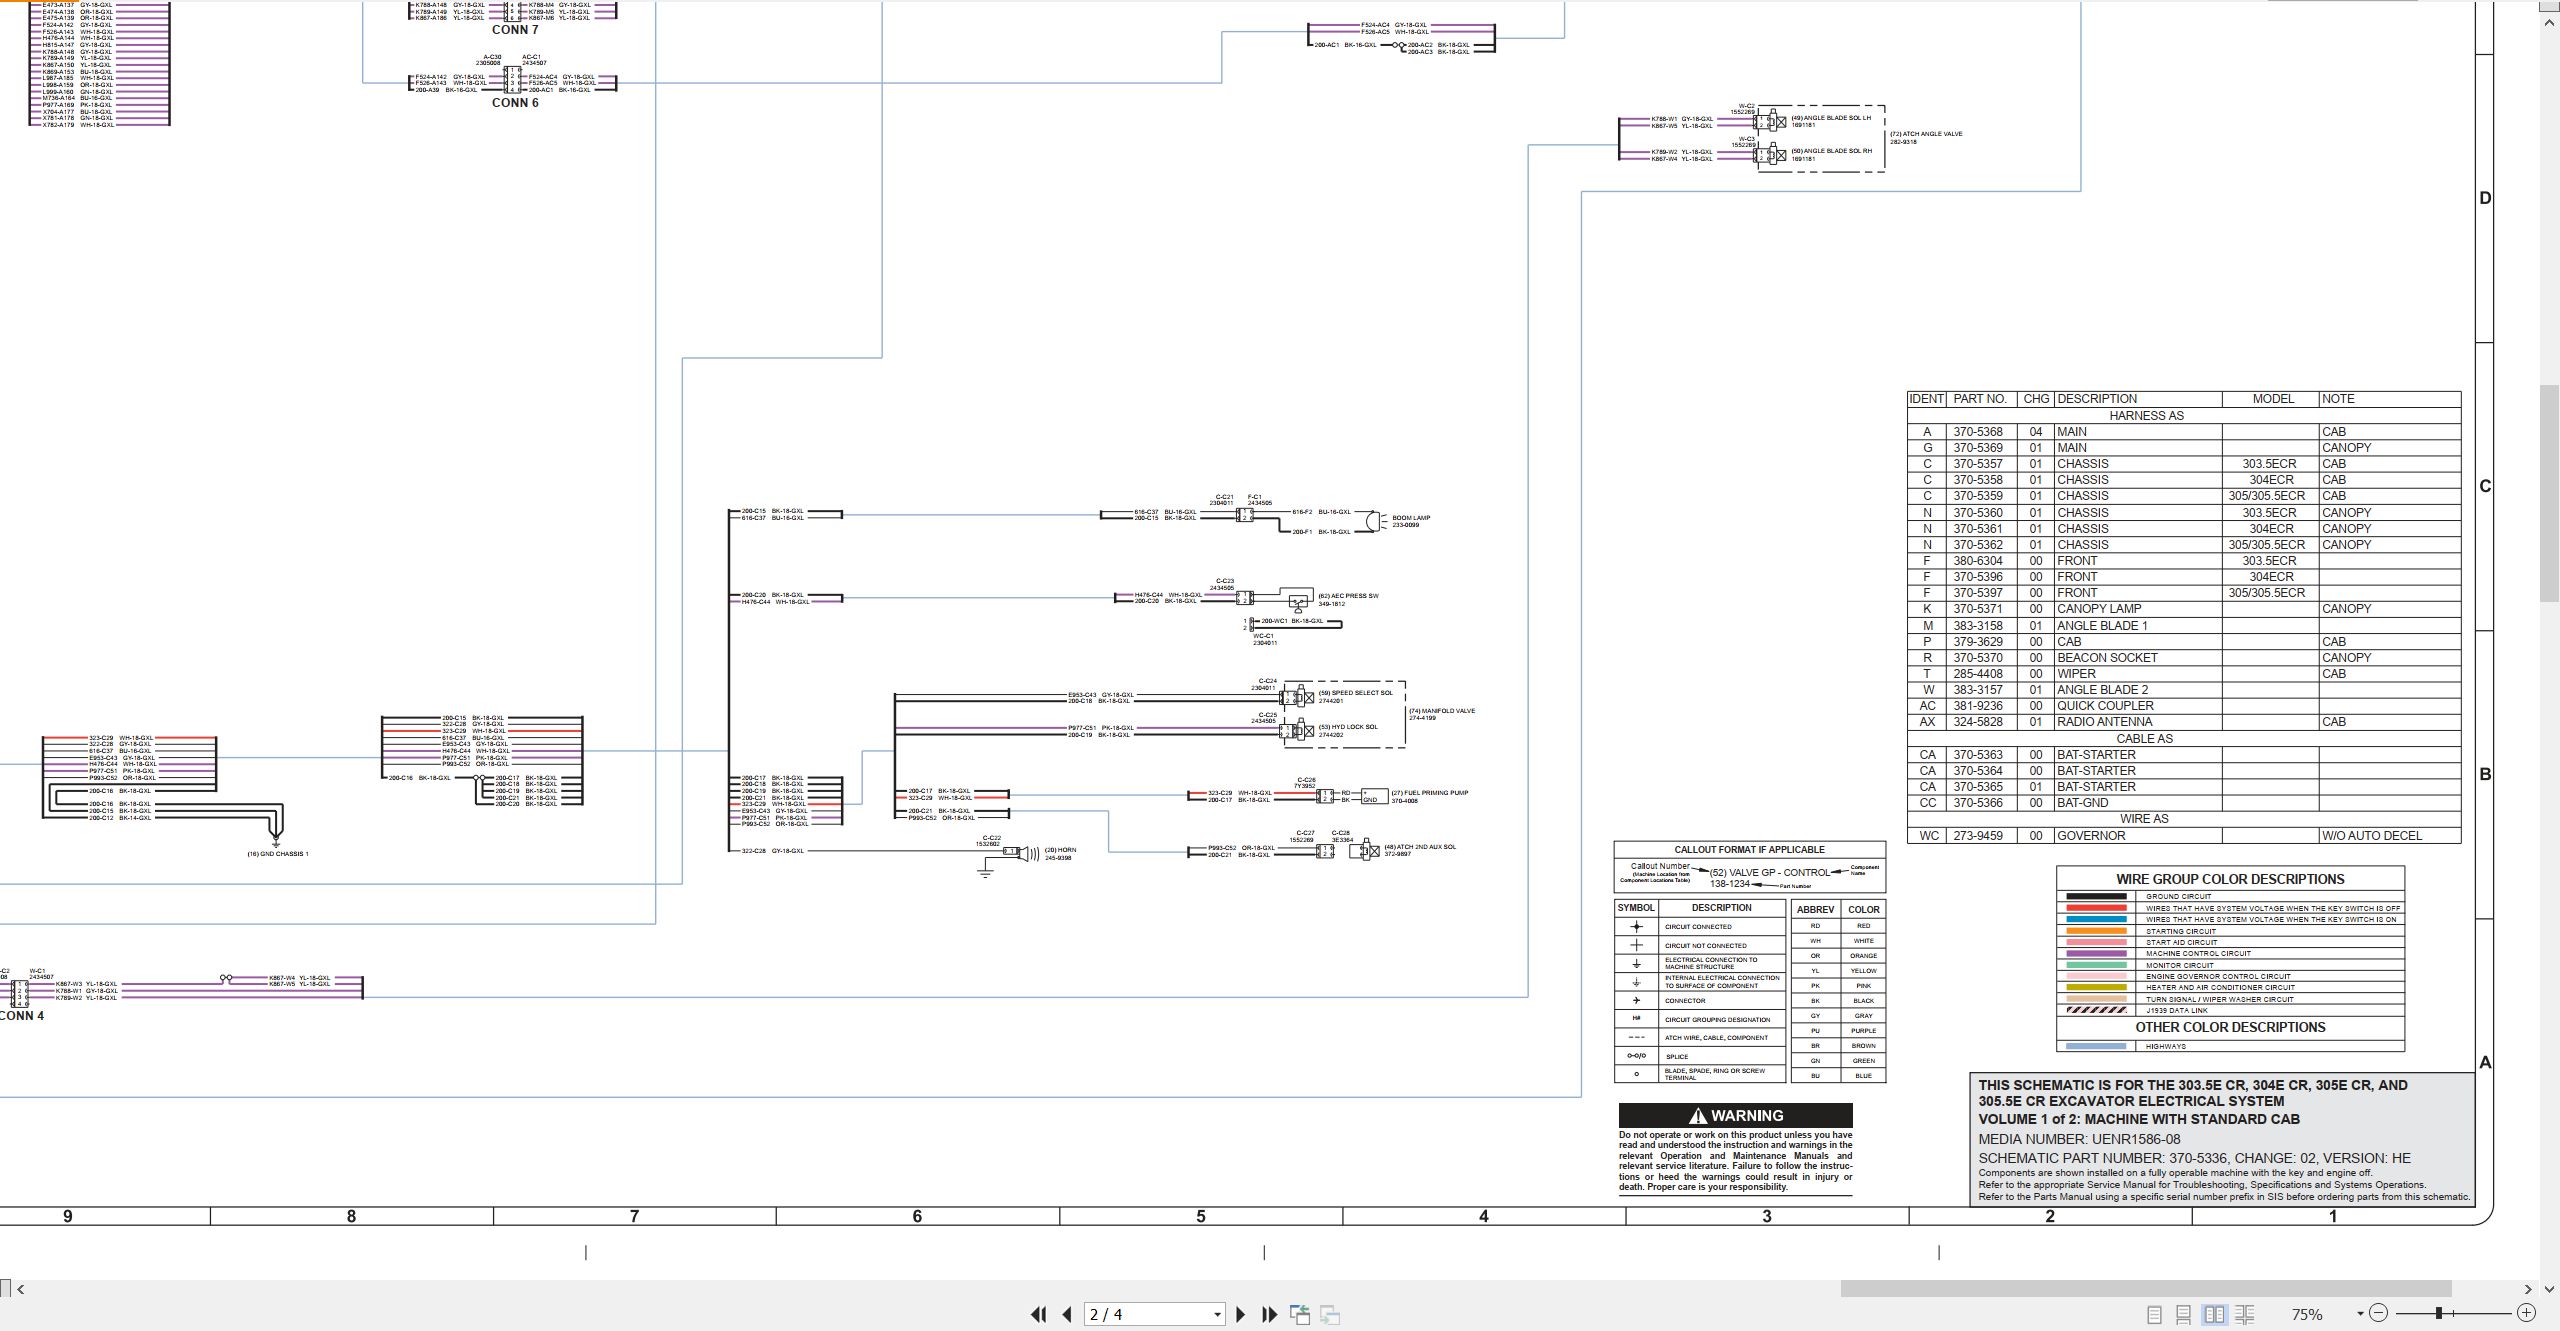
Task: Switch to continuous facing view
Action: click(x=2245, y=1315)
